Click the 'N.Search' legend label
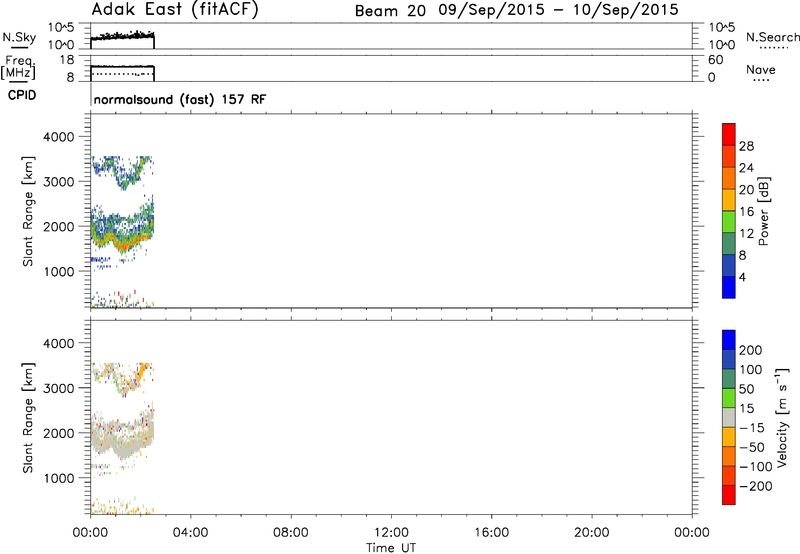The width and height of the screenshot is (800, 554). [x=773, y=37]
